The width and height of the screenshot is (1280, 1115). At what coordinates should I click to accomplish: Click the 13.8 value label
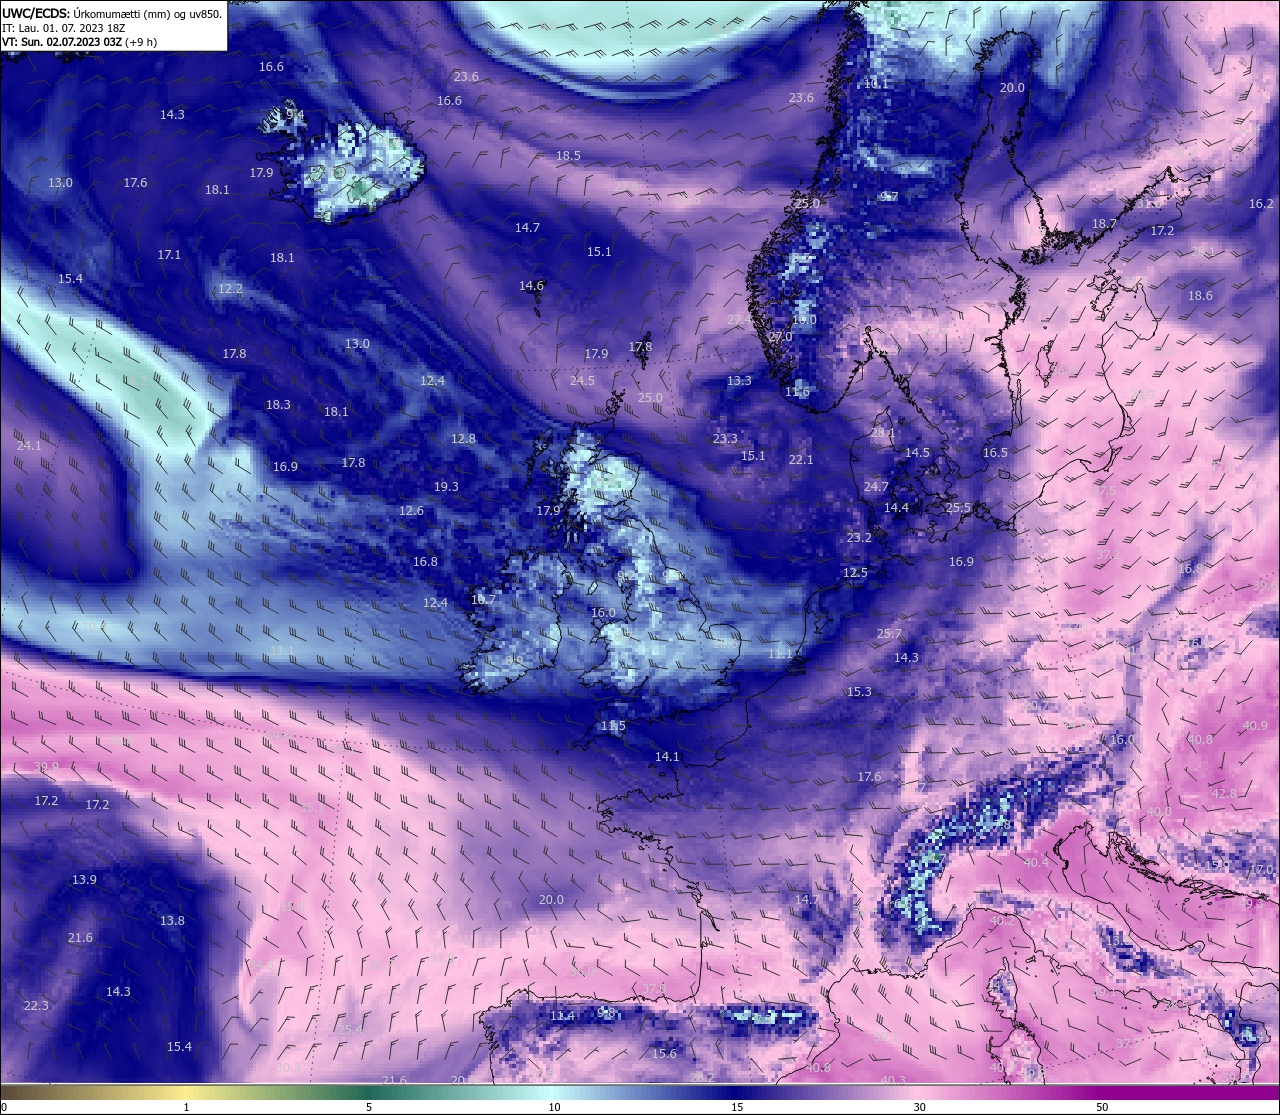pyautogui.click(x=172, y=921)
